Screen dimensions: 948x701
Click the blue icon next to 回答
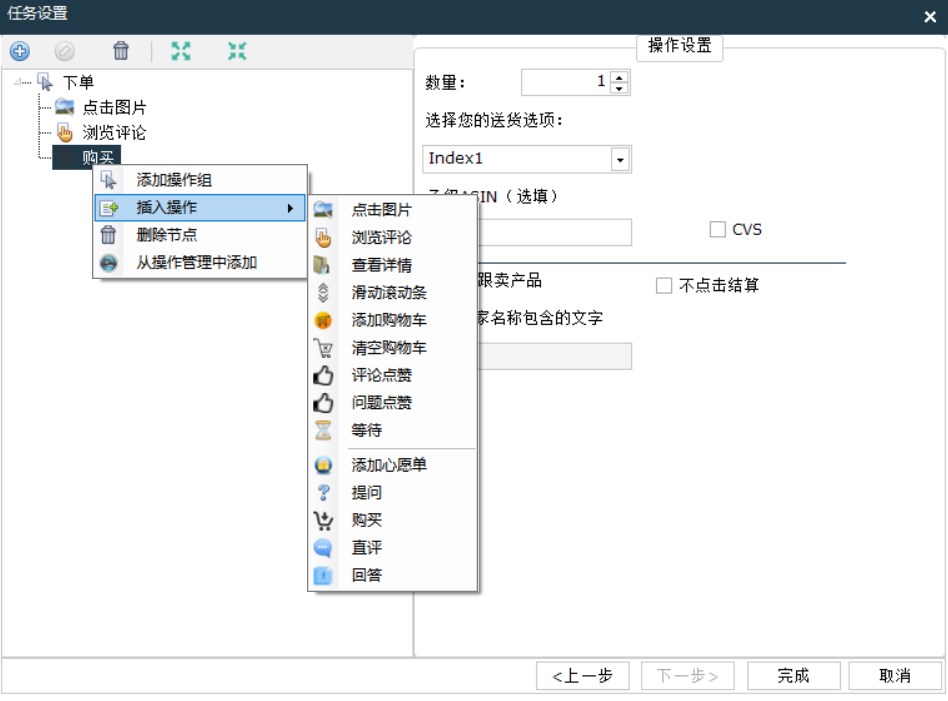[323, 575]
